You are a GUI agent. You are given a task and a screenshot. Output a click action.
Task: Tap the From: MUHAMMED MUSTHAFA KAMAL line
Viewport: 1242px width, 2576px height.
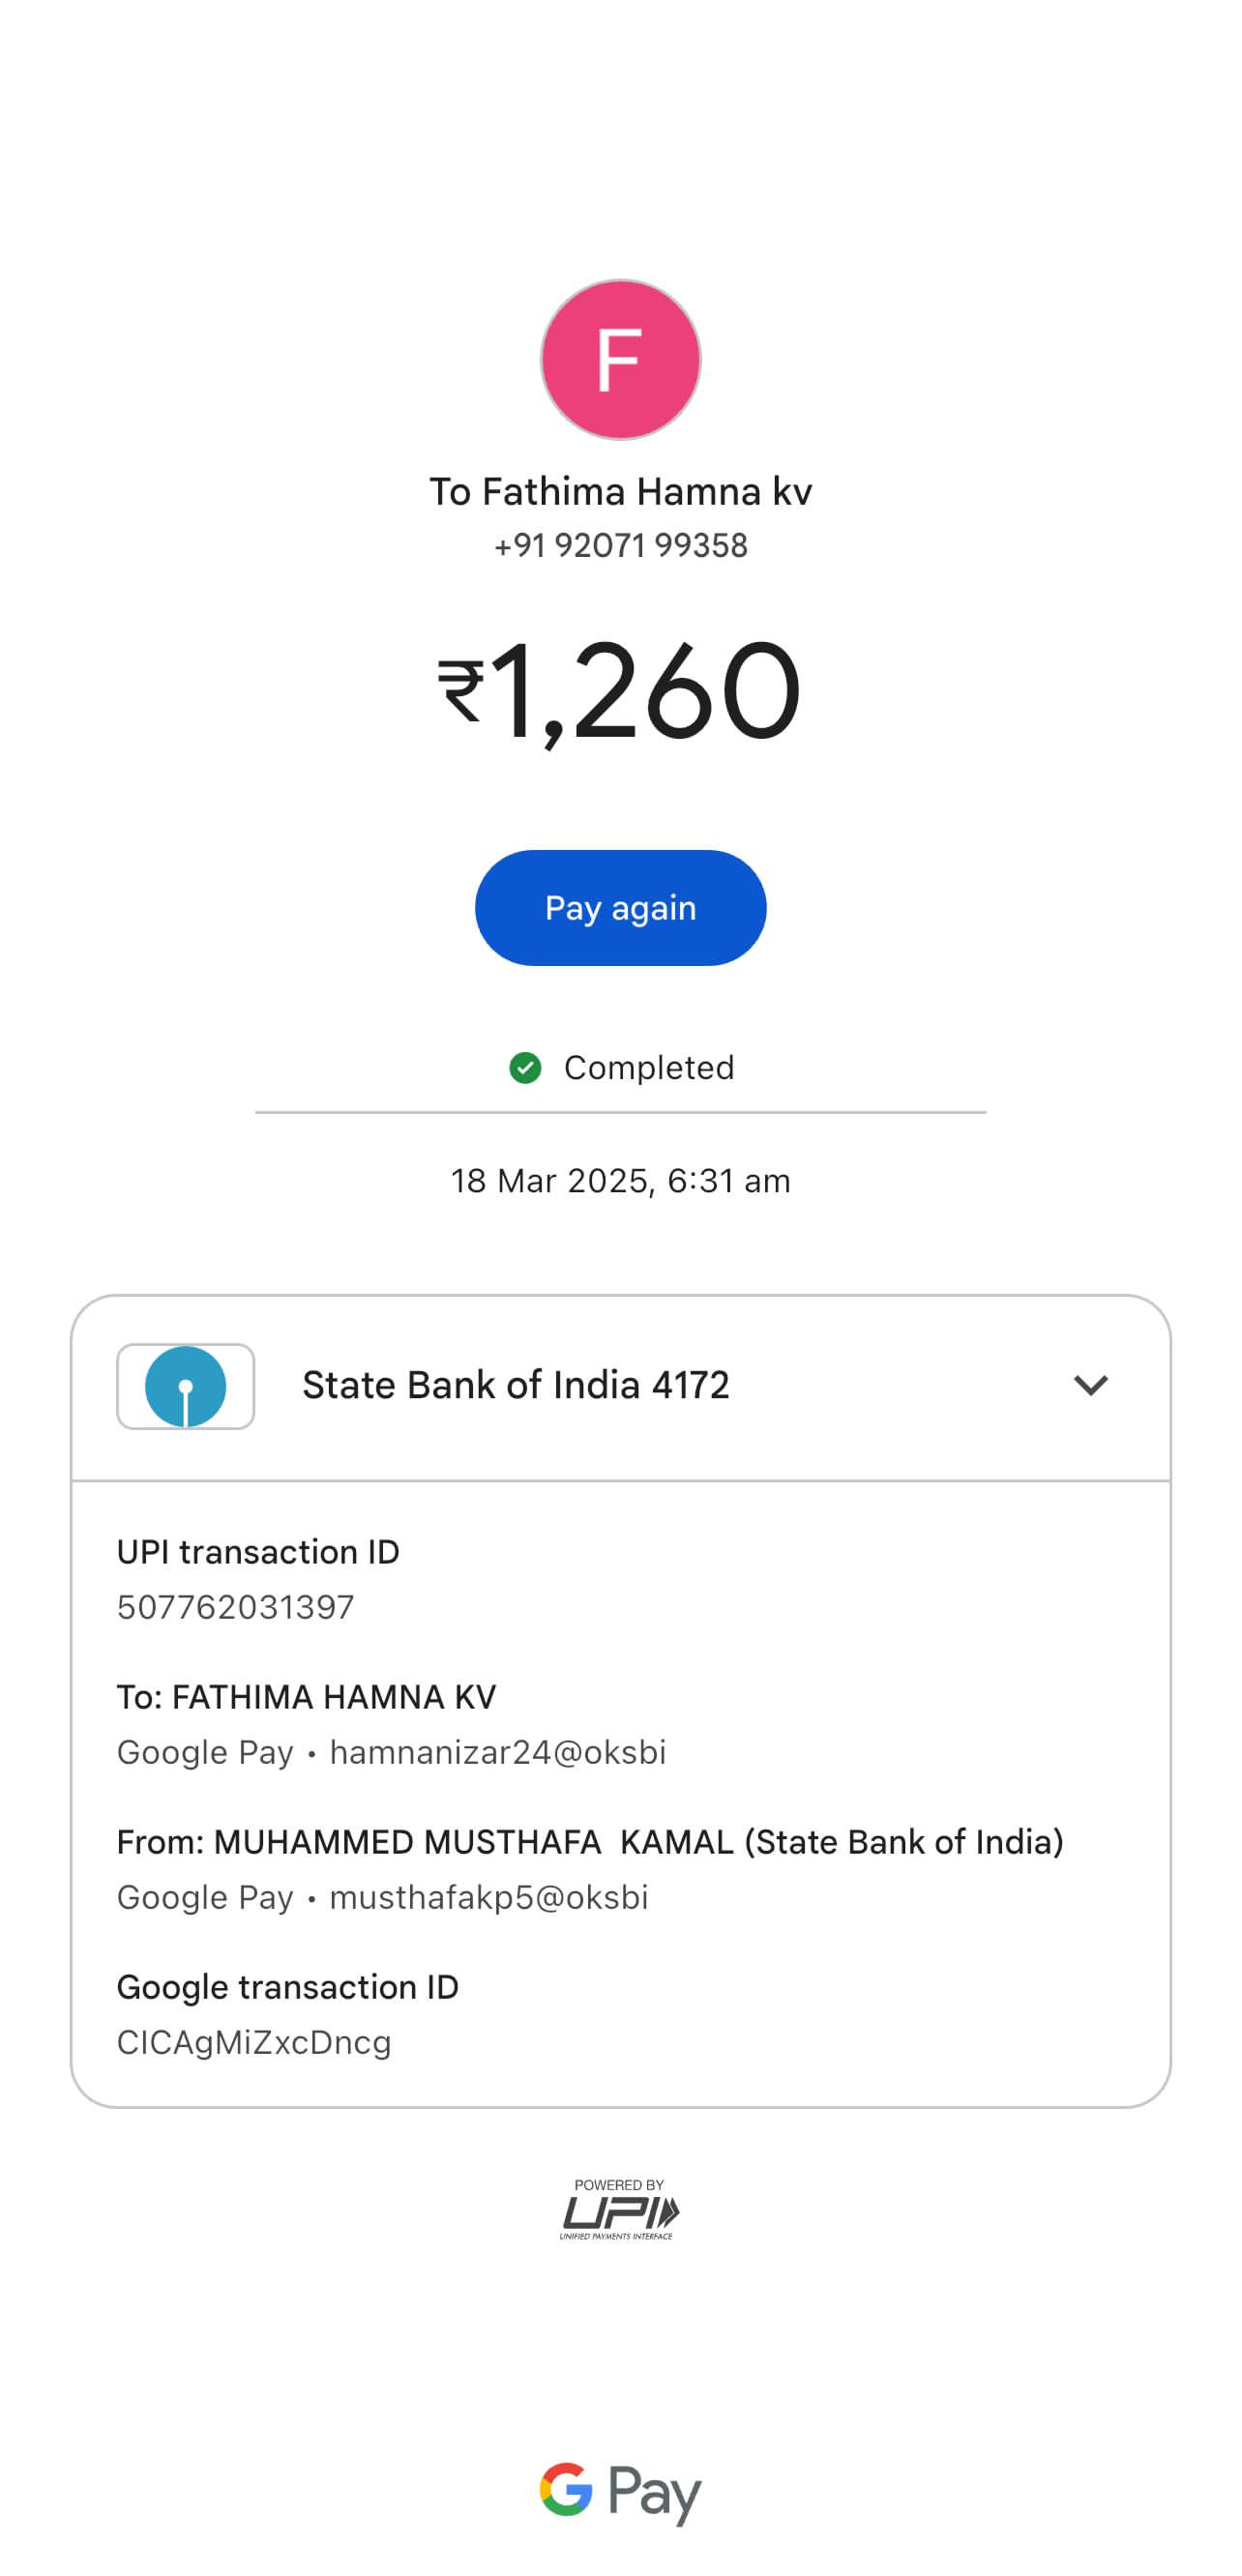(590, 1842)
